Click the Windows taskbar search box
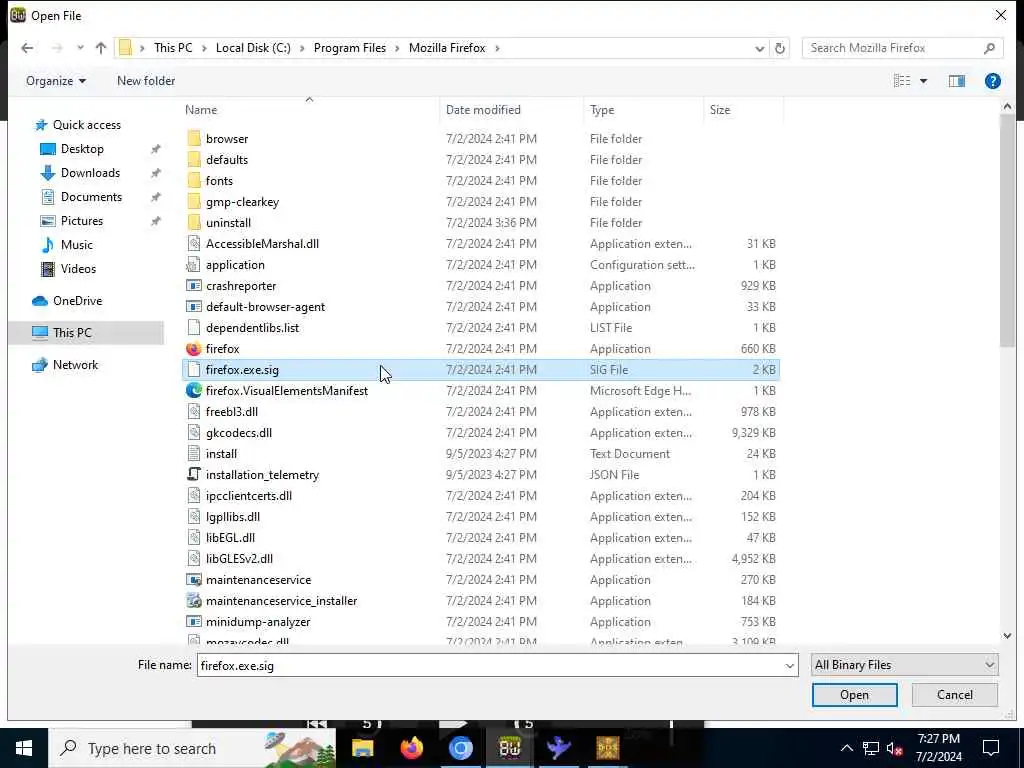 pos(193,748)
